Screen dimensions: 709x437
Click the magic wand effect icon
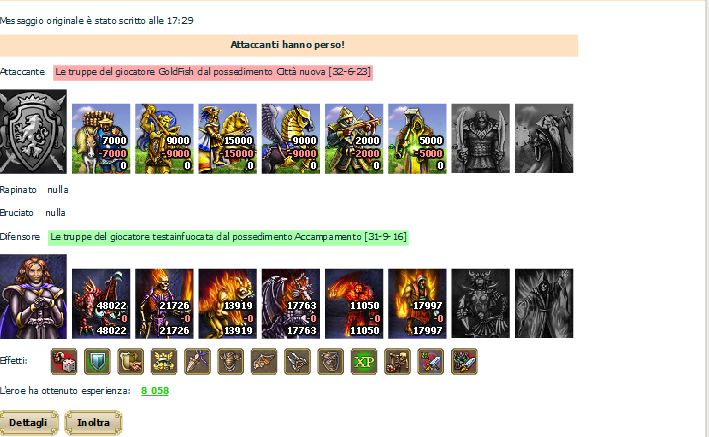pos(198,361)
